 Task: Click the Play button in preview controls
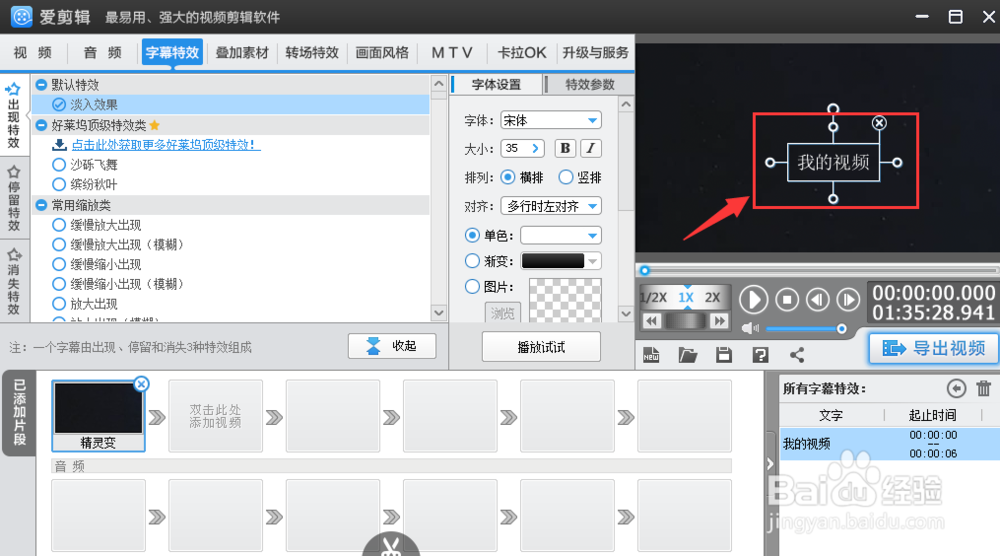753,299
